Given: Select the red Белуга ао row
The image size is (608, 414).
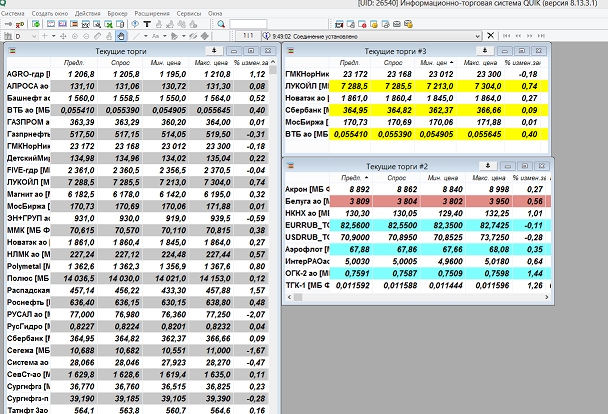Looking at the screenshot, I should click(418, 201).
